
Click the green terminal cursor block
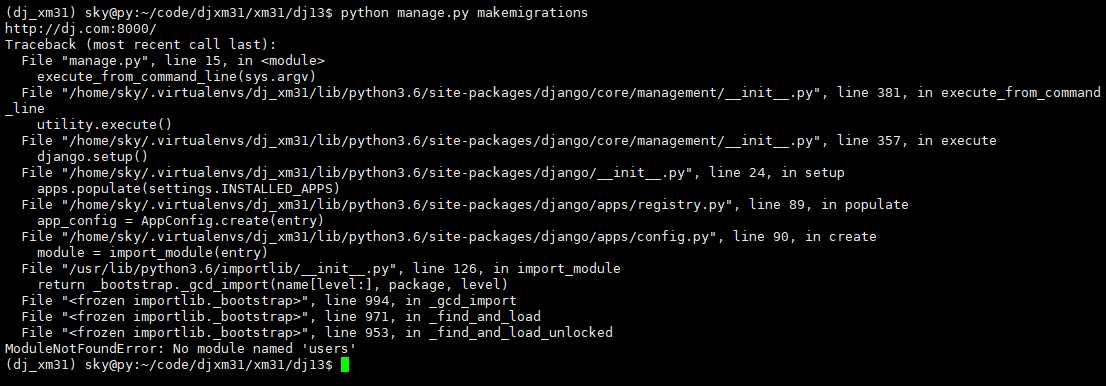coord(345,365)
